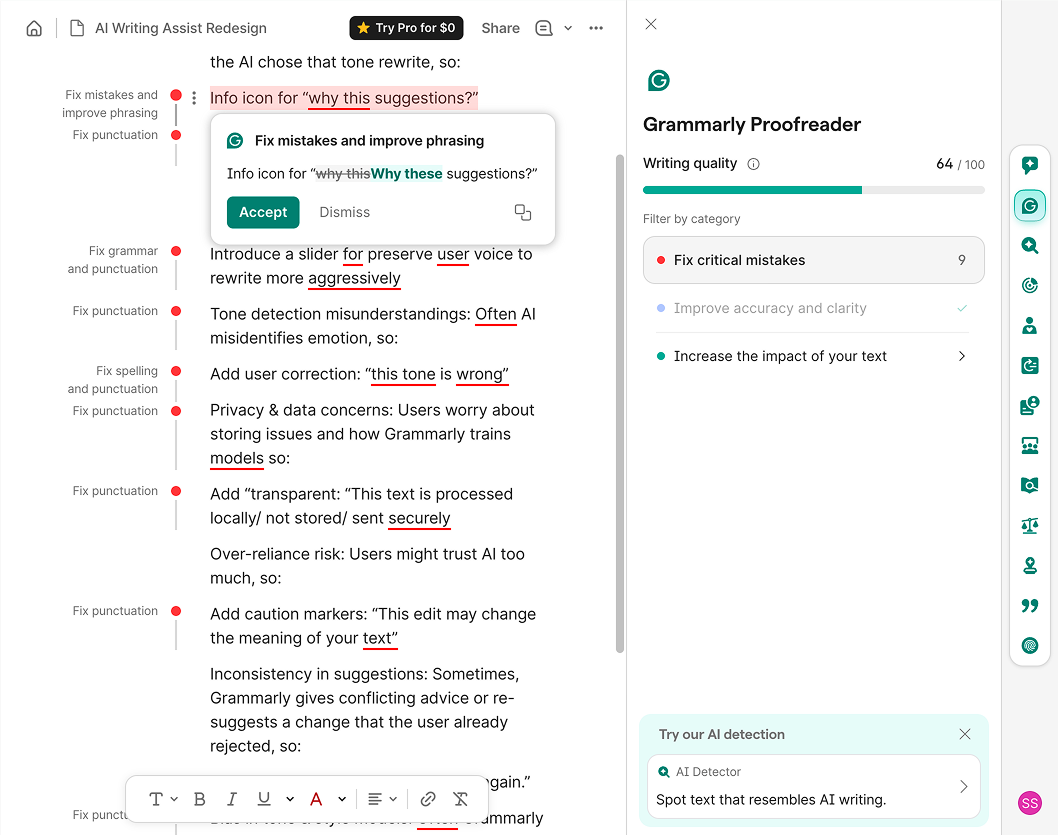The image size is (1058, 835).
Task: Select Improve accuracy and clarity category
Action: click(x=813, y=308)
